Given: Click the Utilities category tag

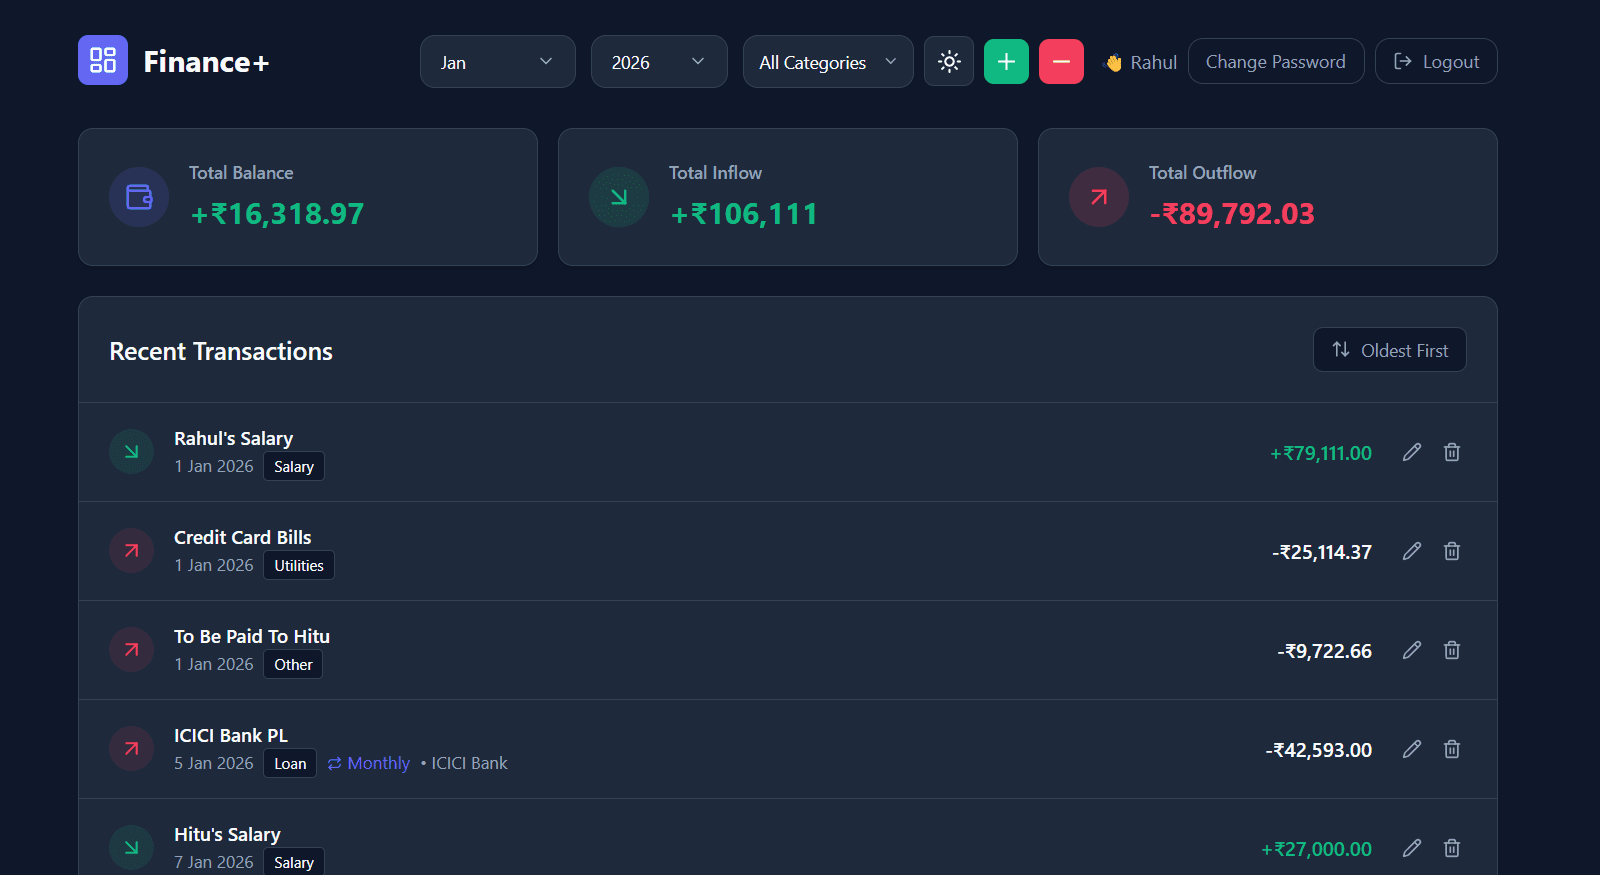Looking at the screenshot, I should [299, 566].
